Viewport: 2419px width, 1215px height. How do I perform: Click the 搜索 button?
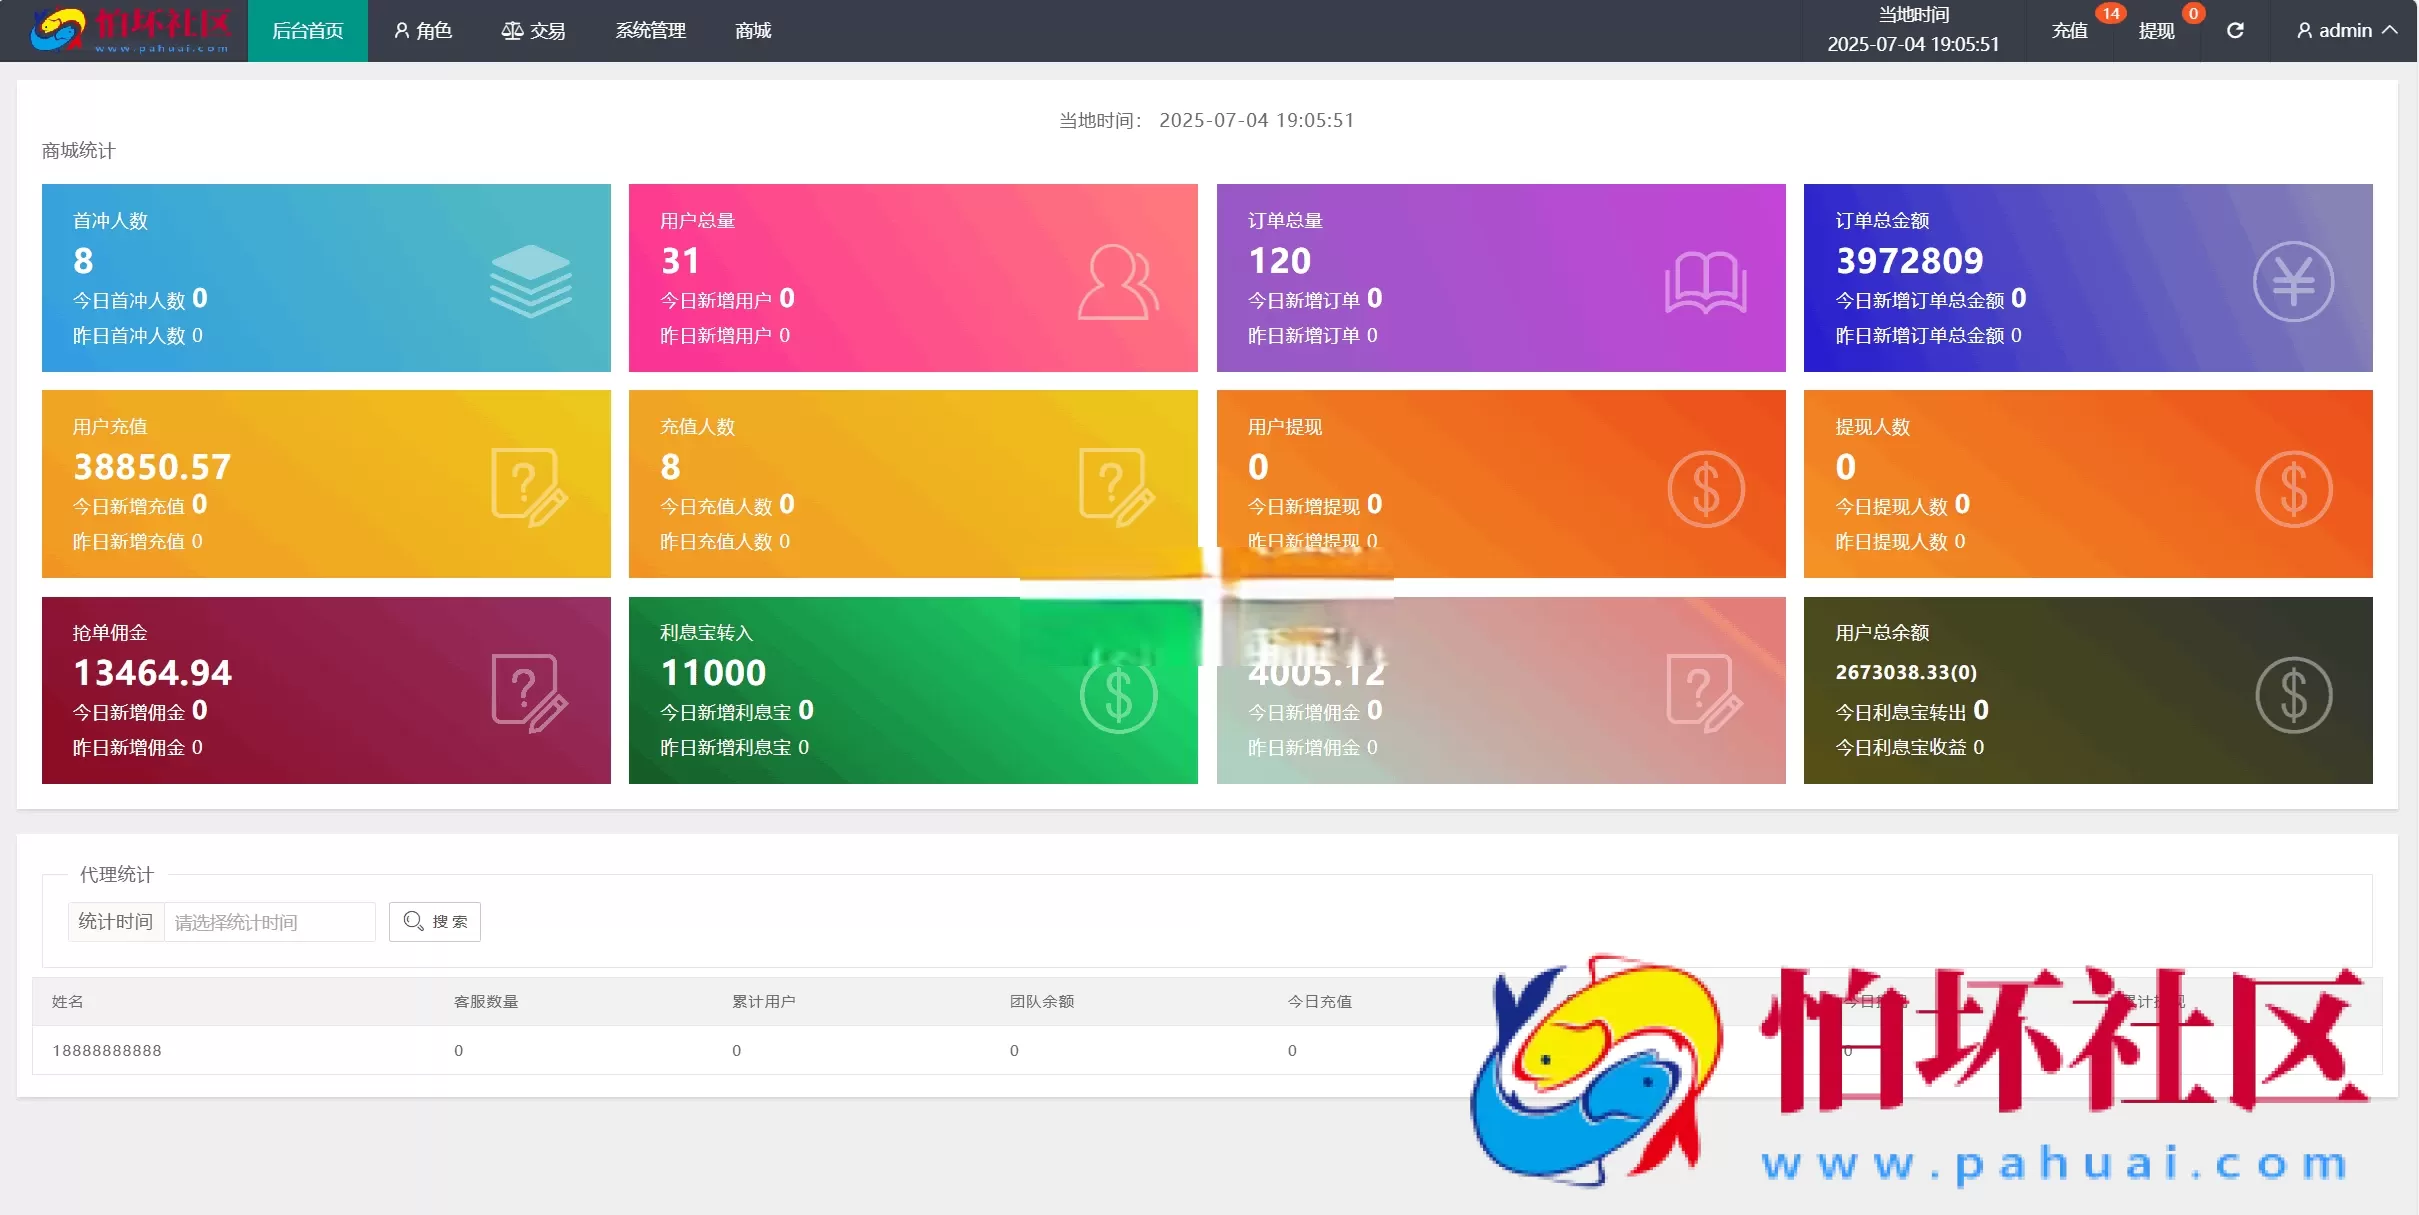(435, 921)
